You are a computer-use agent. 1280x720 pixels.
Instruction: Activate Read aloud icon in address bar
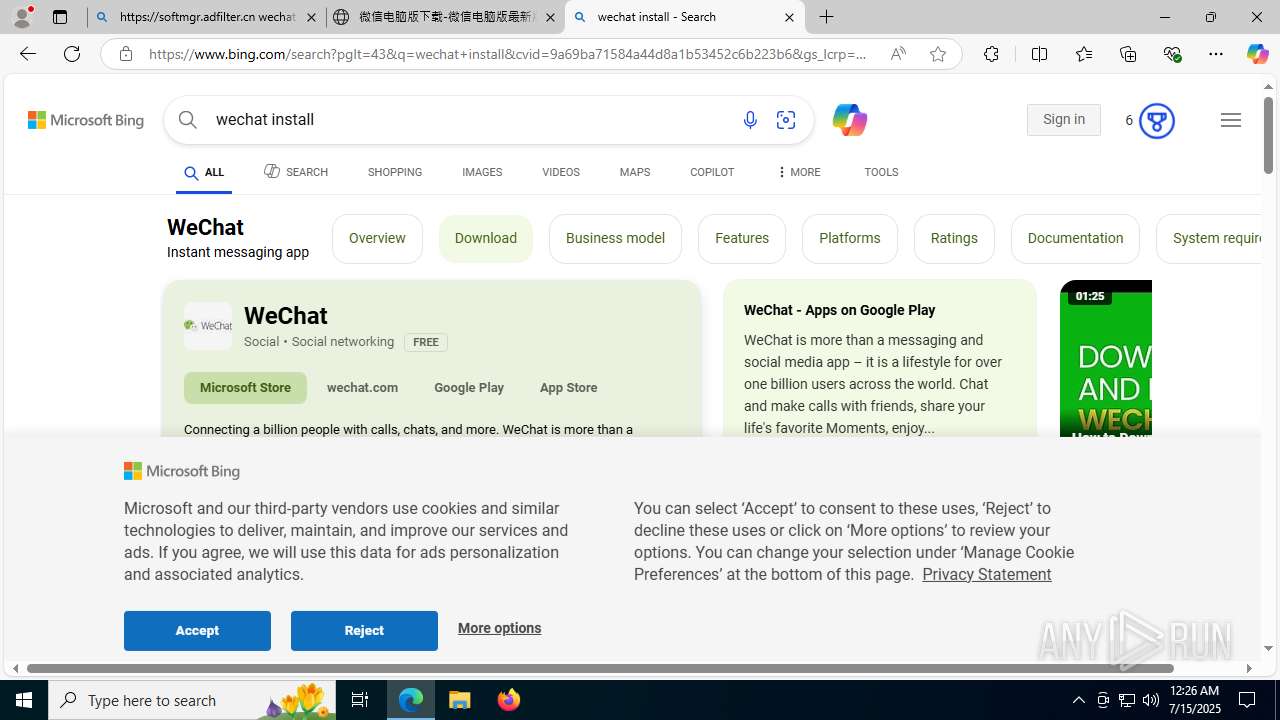pyautogui.click(x=898, y=54)
